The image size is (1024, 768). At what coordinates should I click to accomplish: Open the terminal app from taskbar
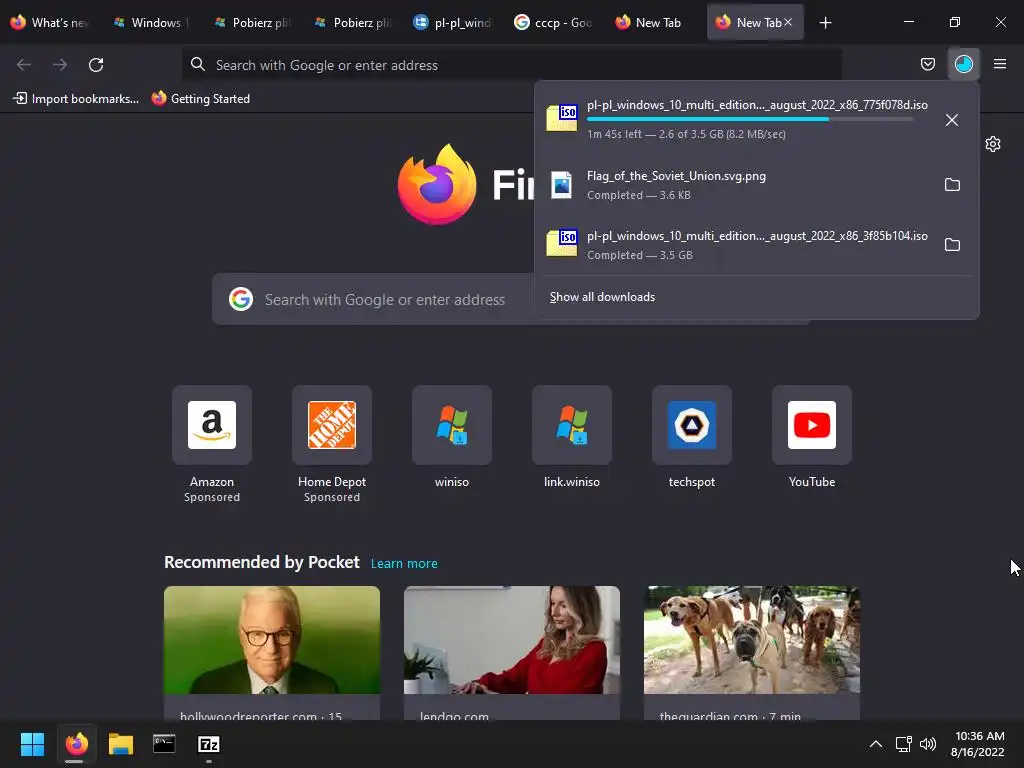(x=164, y=744)
